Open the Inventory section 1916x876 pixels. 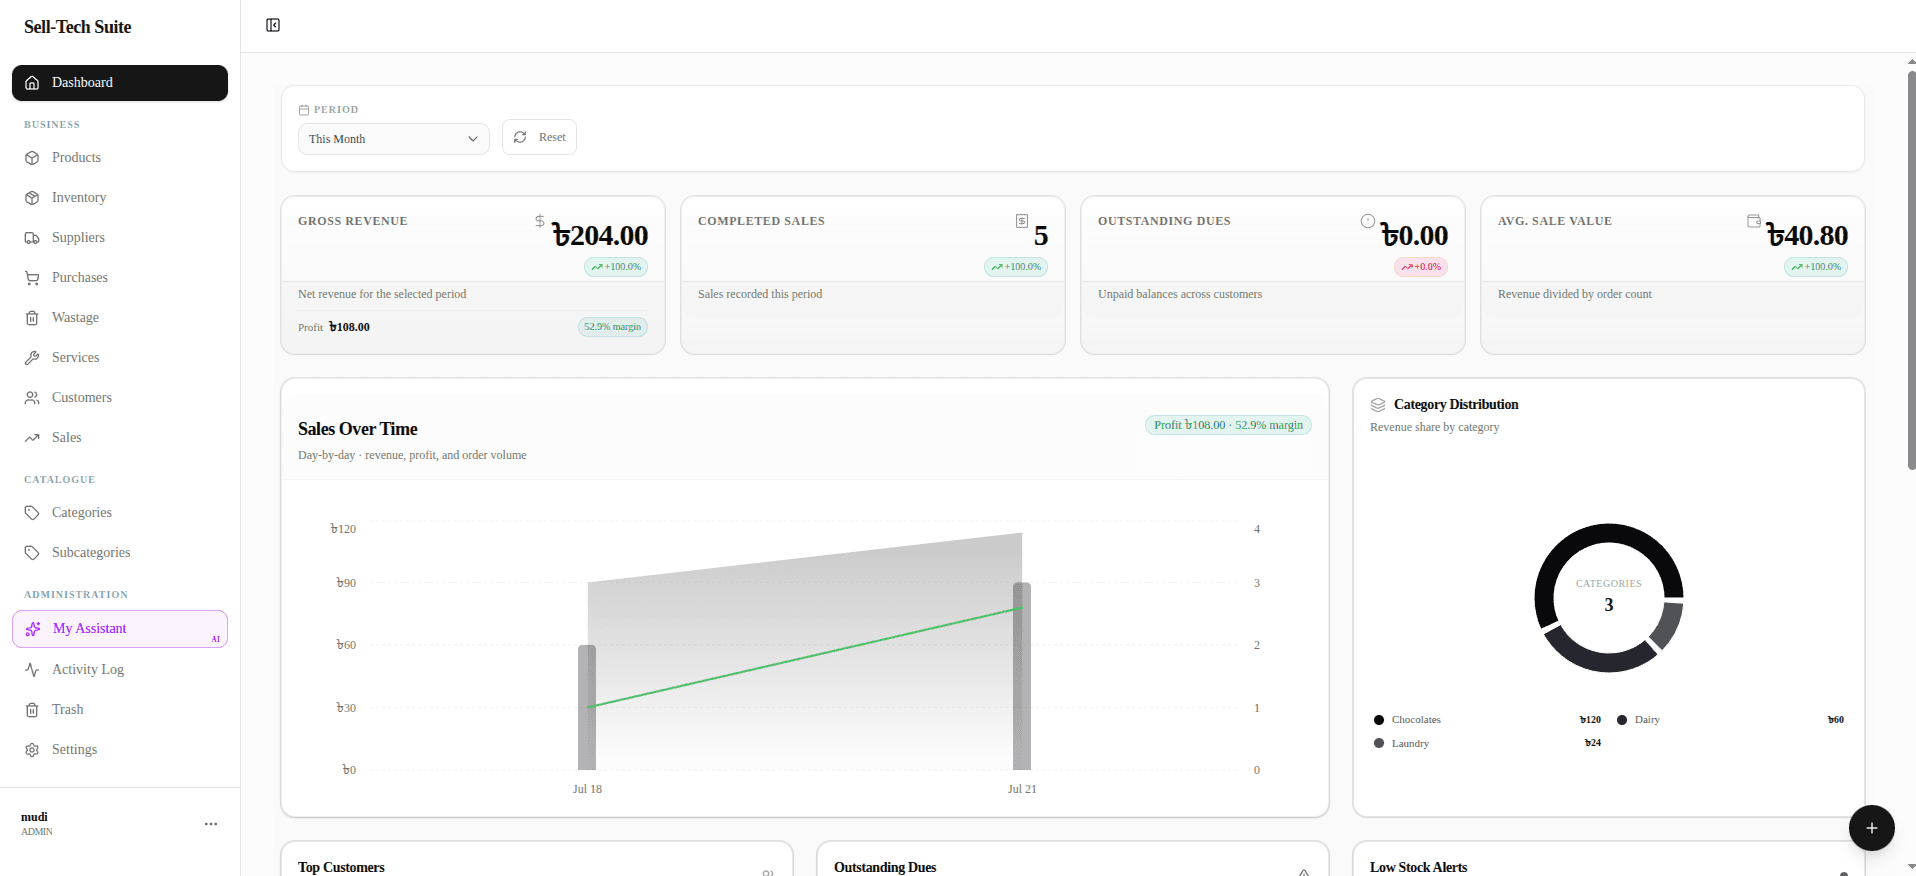120,198
